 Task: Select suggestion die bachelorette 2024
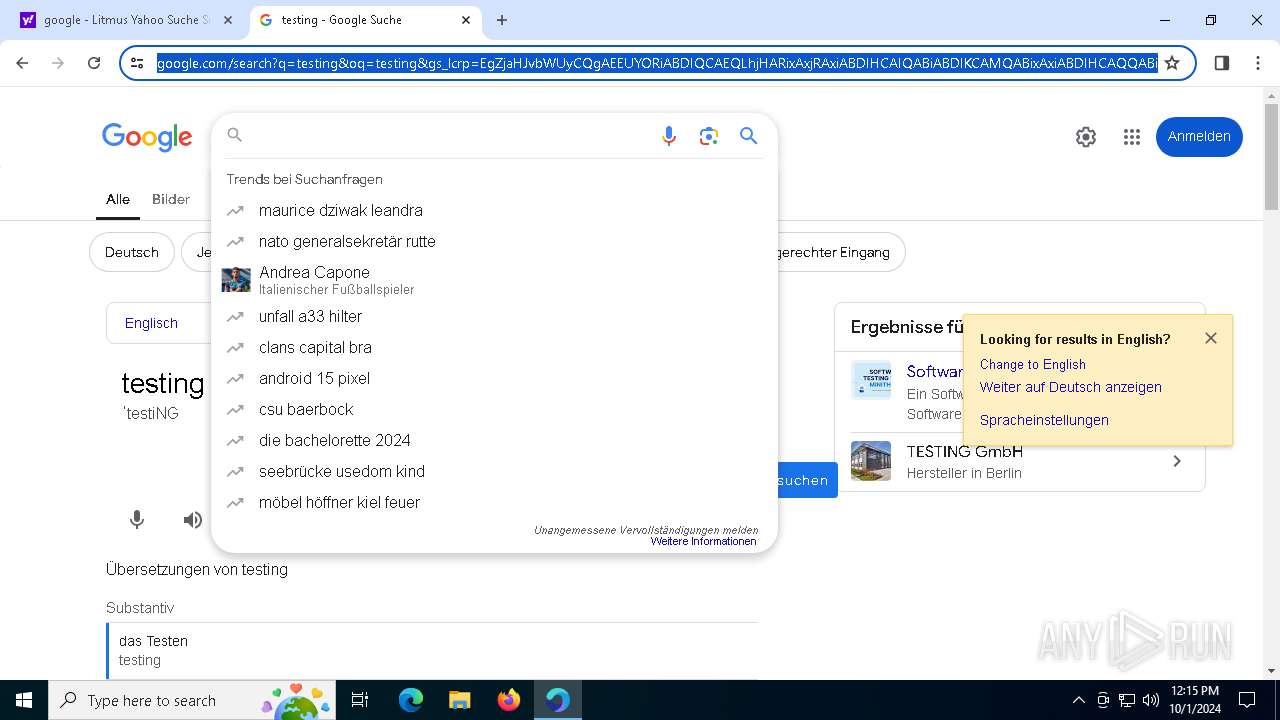pyautogui.click(x=494, y=440)
